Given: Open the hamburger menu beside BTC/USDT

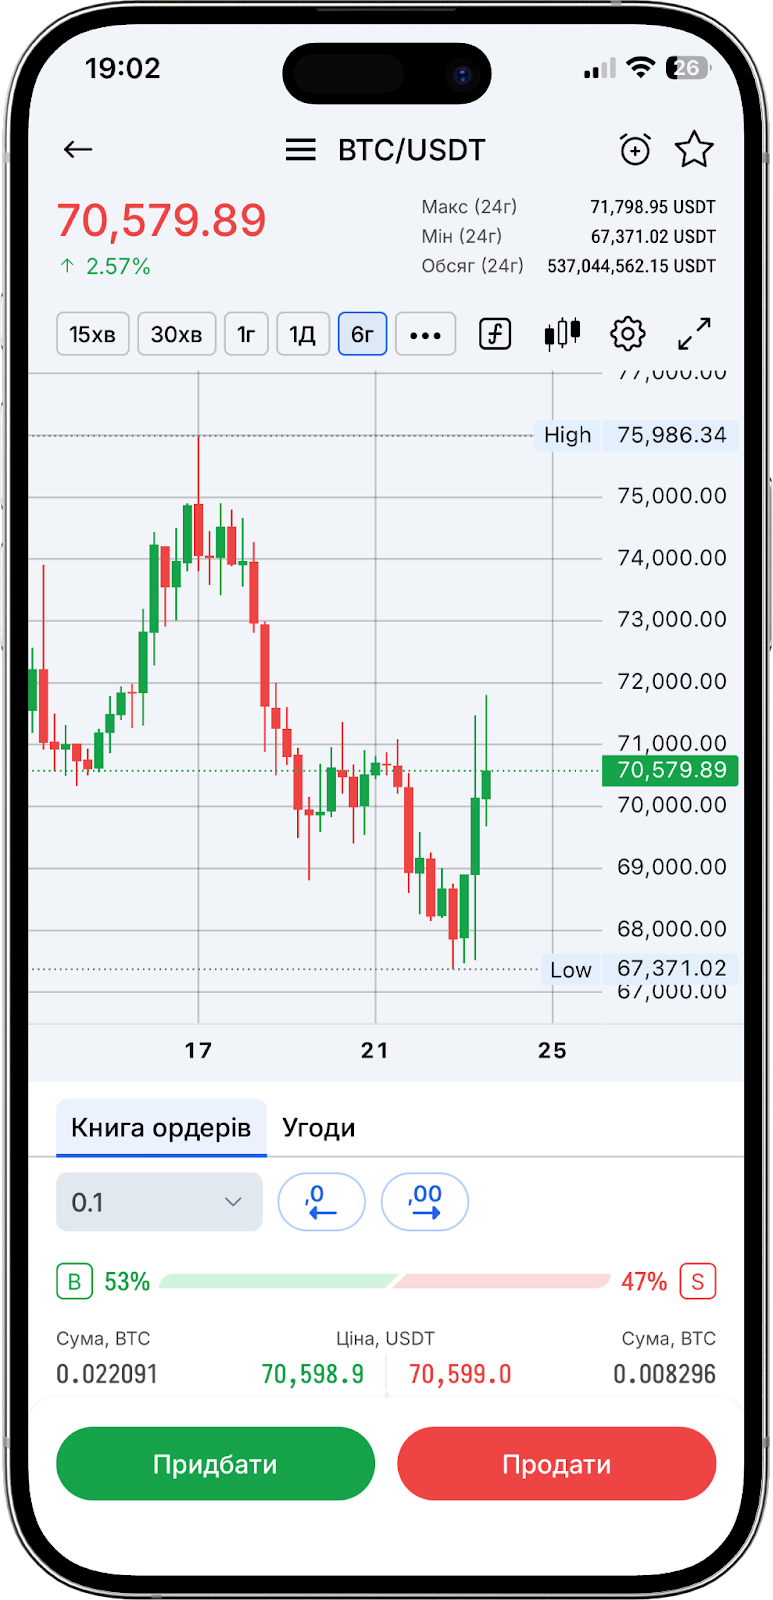Looking at the screenshot, I should [300, 150].
